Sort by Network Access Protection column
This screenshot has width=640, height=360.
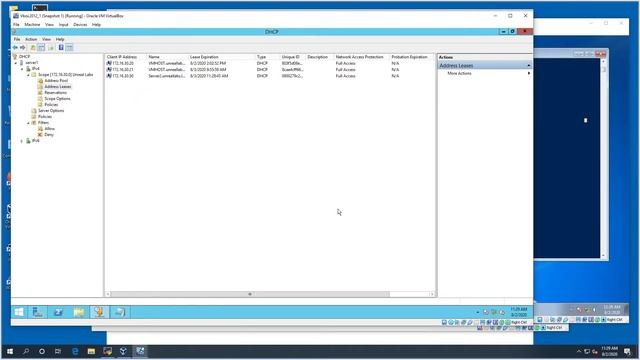point(362,57)
